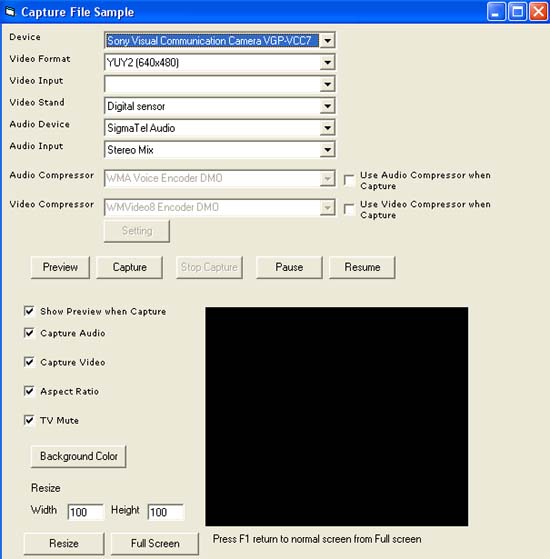
Task: Maximize the Capture File Sample window
Action: point(517,12)
